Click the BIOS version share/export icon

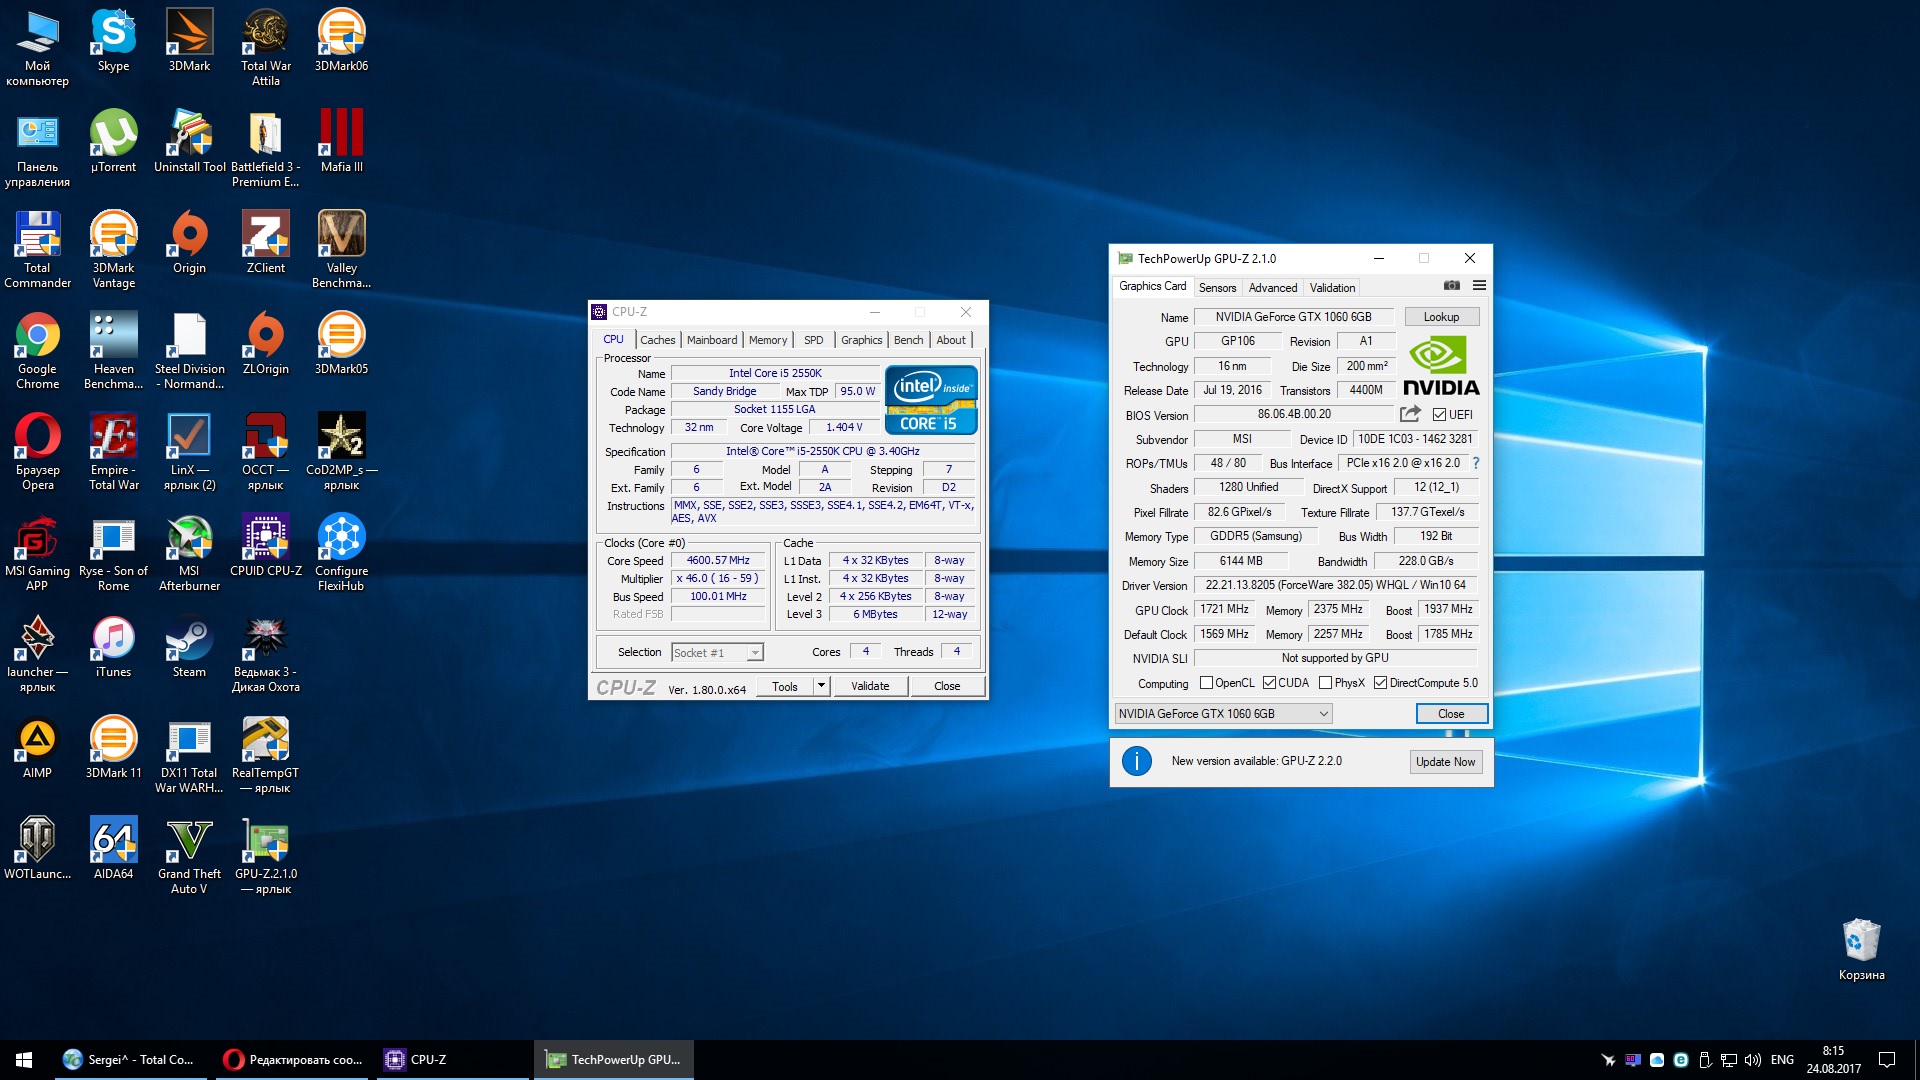tap(1410, 414)
